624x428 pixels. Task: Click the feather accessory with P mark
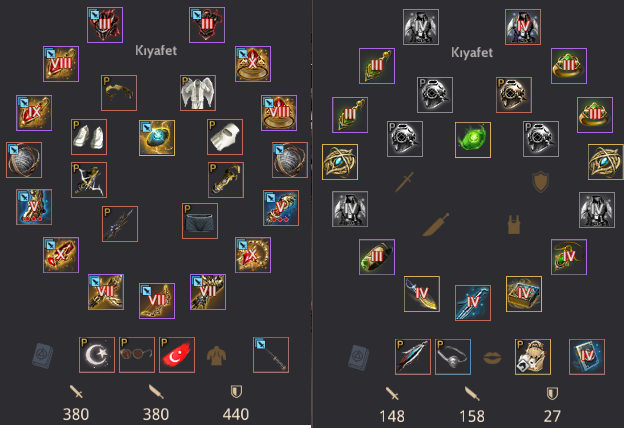click(413, 357)
